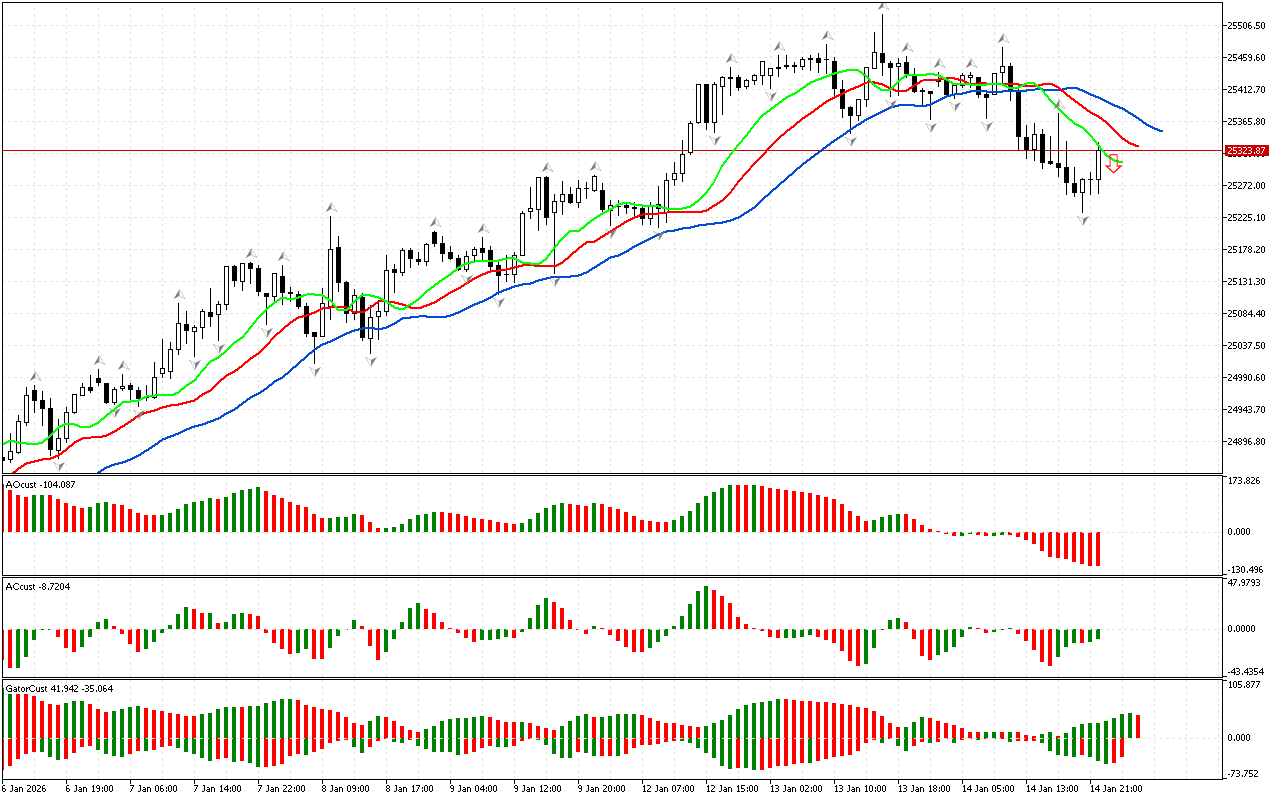The image size is (1280, 800).
Task: Click the last white candlestick on the chart
Action: click(x=1098, y=164)
